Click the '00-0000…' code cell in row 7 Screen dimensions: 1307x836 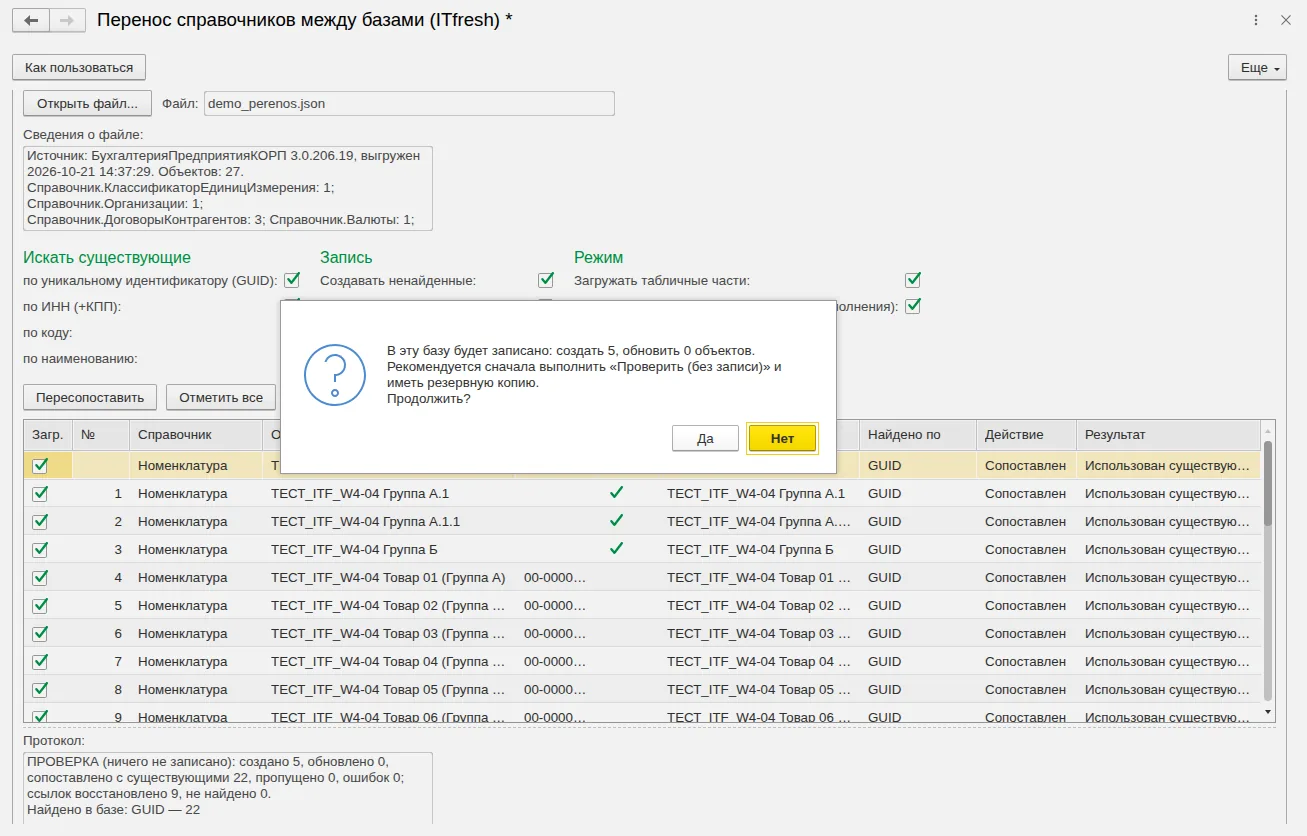coord(555,661)
